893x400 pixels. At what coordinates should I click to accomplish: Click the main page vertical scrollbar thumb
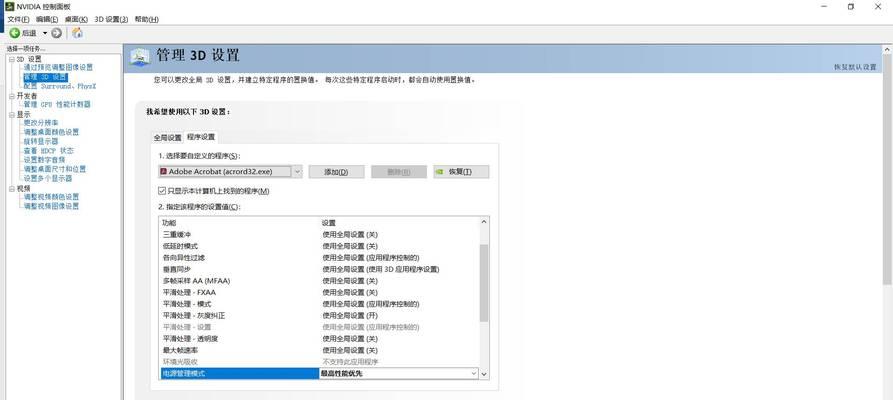click(887, 170)
